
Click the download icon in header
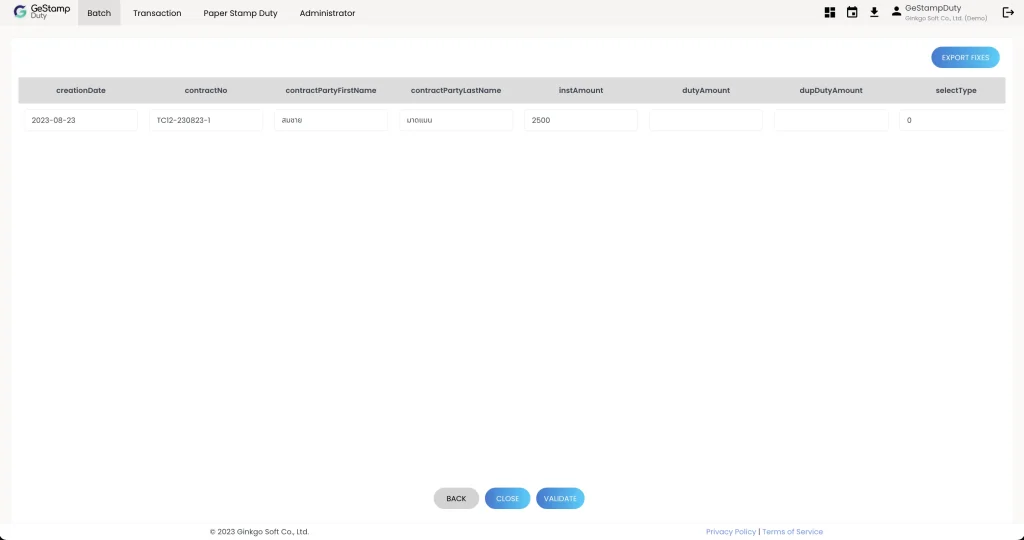874,13
